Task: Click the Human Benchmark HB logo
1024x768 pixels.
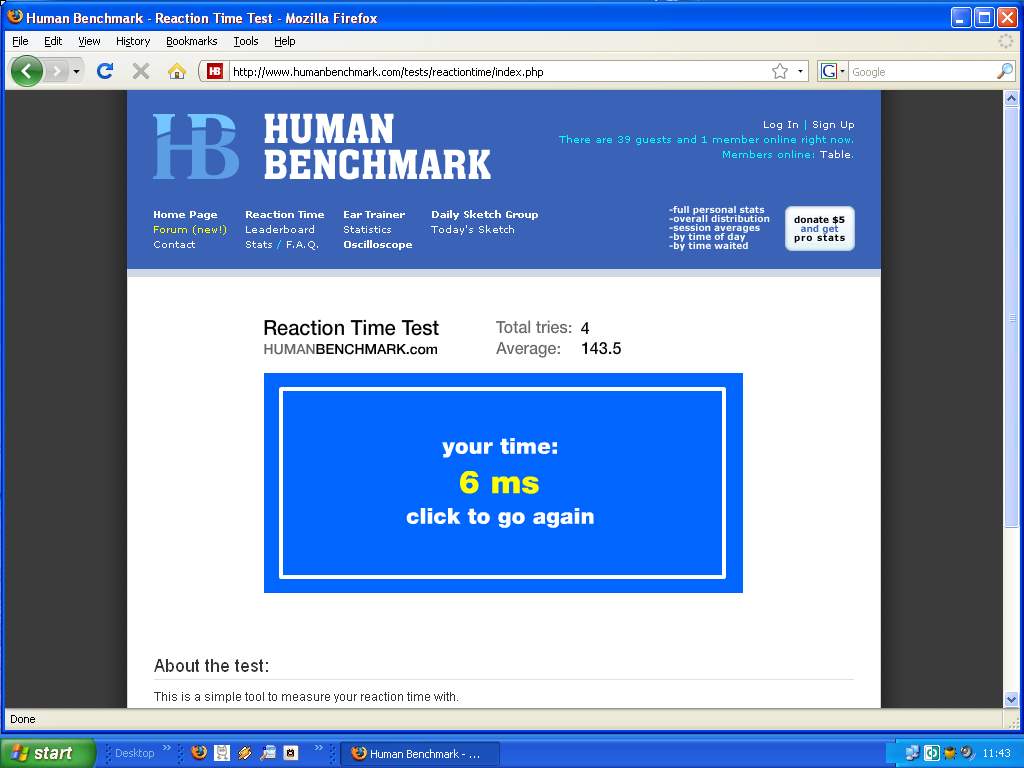Action: point(196,146)
